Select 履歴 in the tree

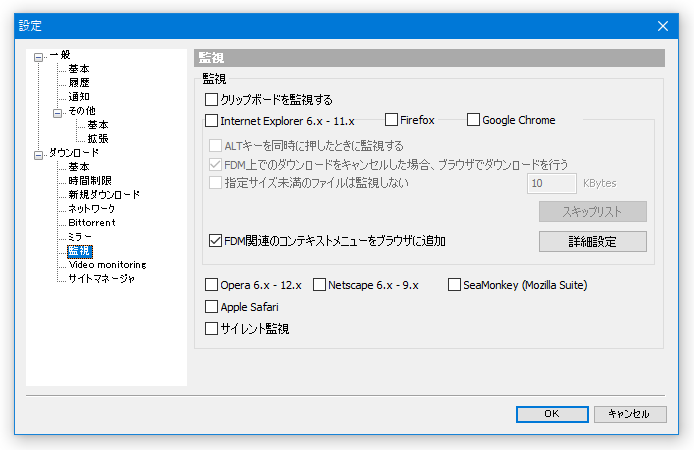tap(79, 83)
